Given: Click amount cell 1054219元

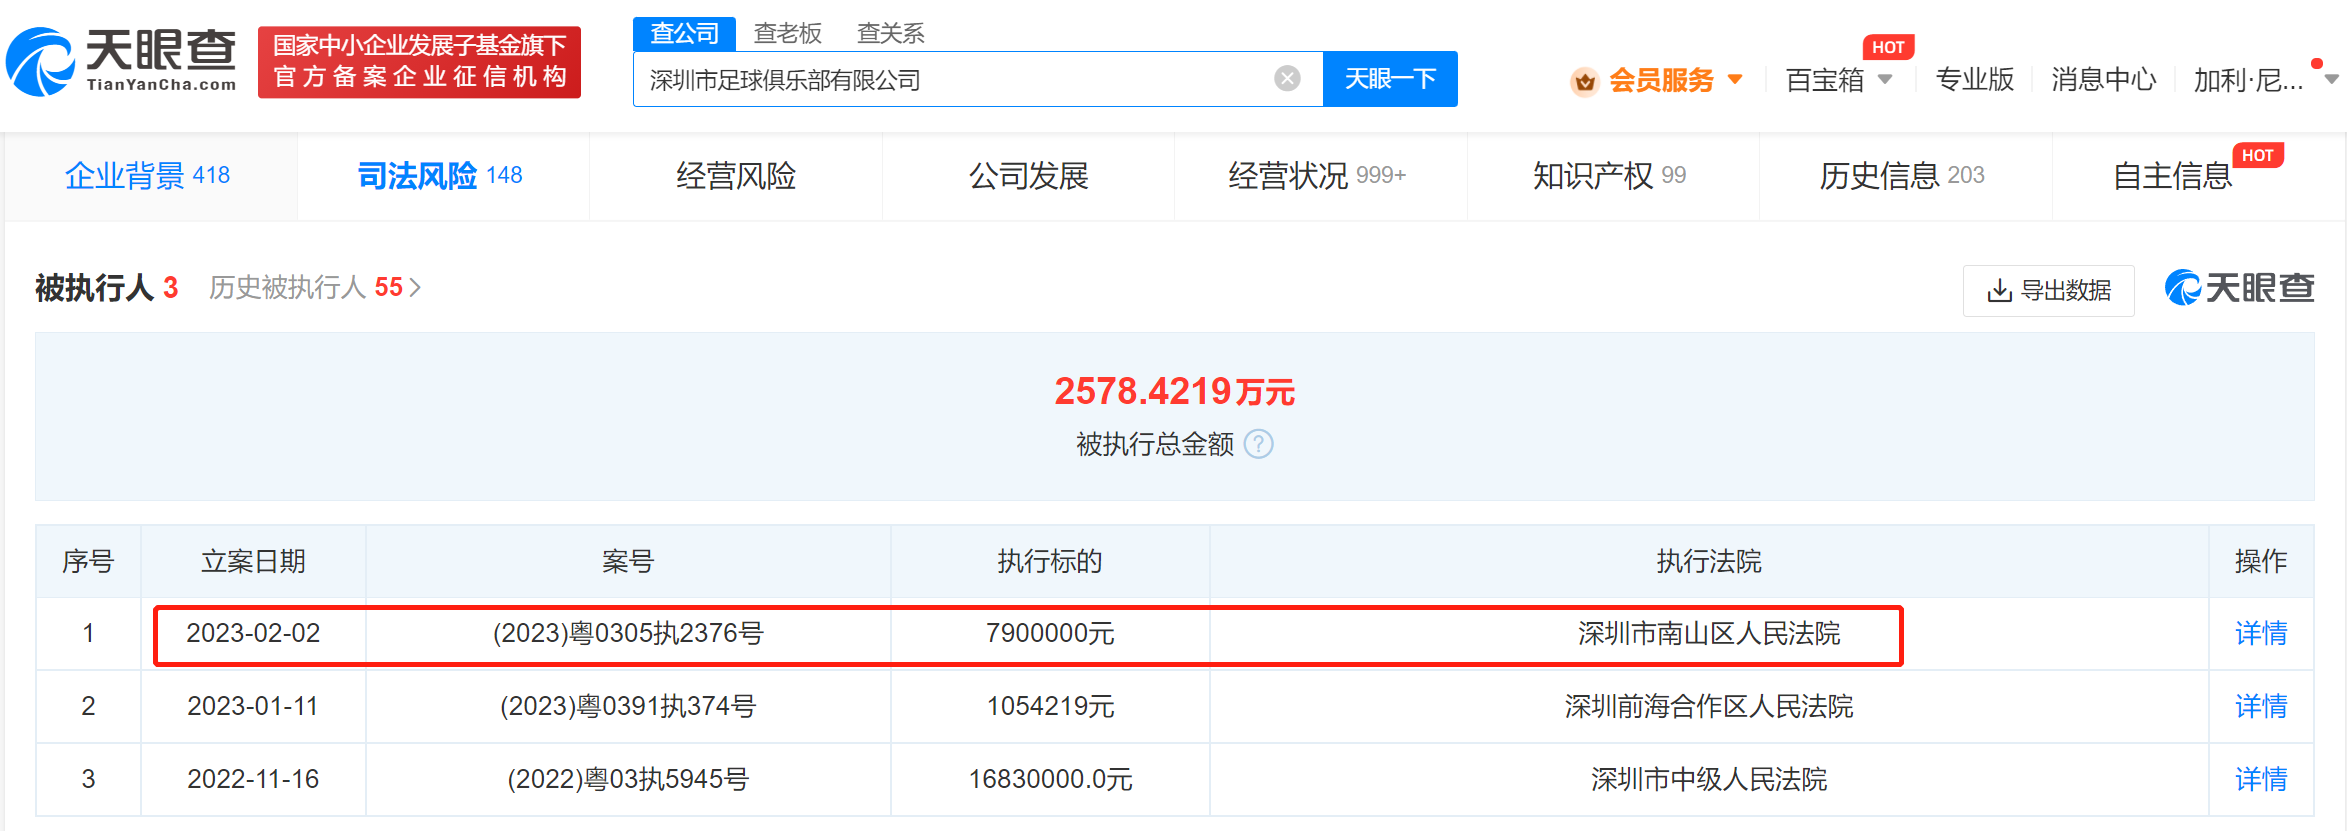Looking at the screenshot, I should pyautogui.click(x=1050, y=706).
